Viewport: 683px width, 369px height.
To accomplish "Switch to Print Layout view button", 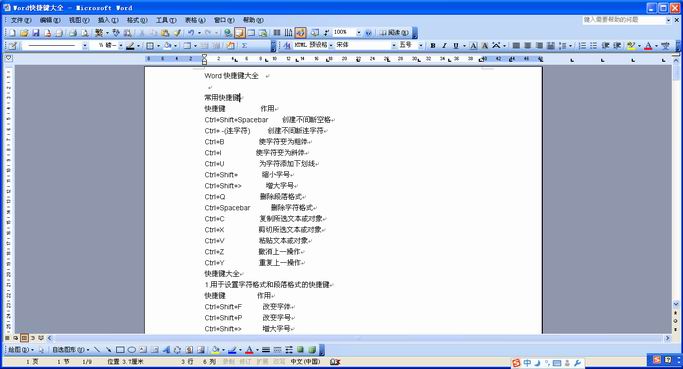I will (x=24, y=338).
